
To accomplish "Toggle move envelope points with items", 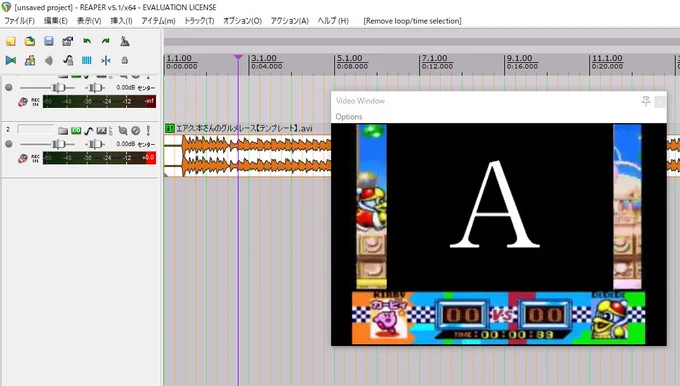I will tap(68, 60).
